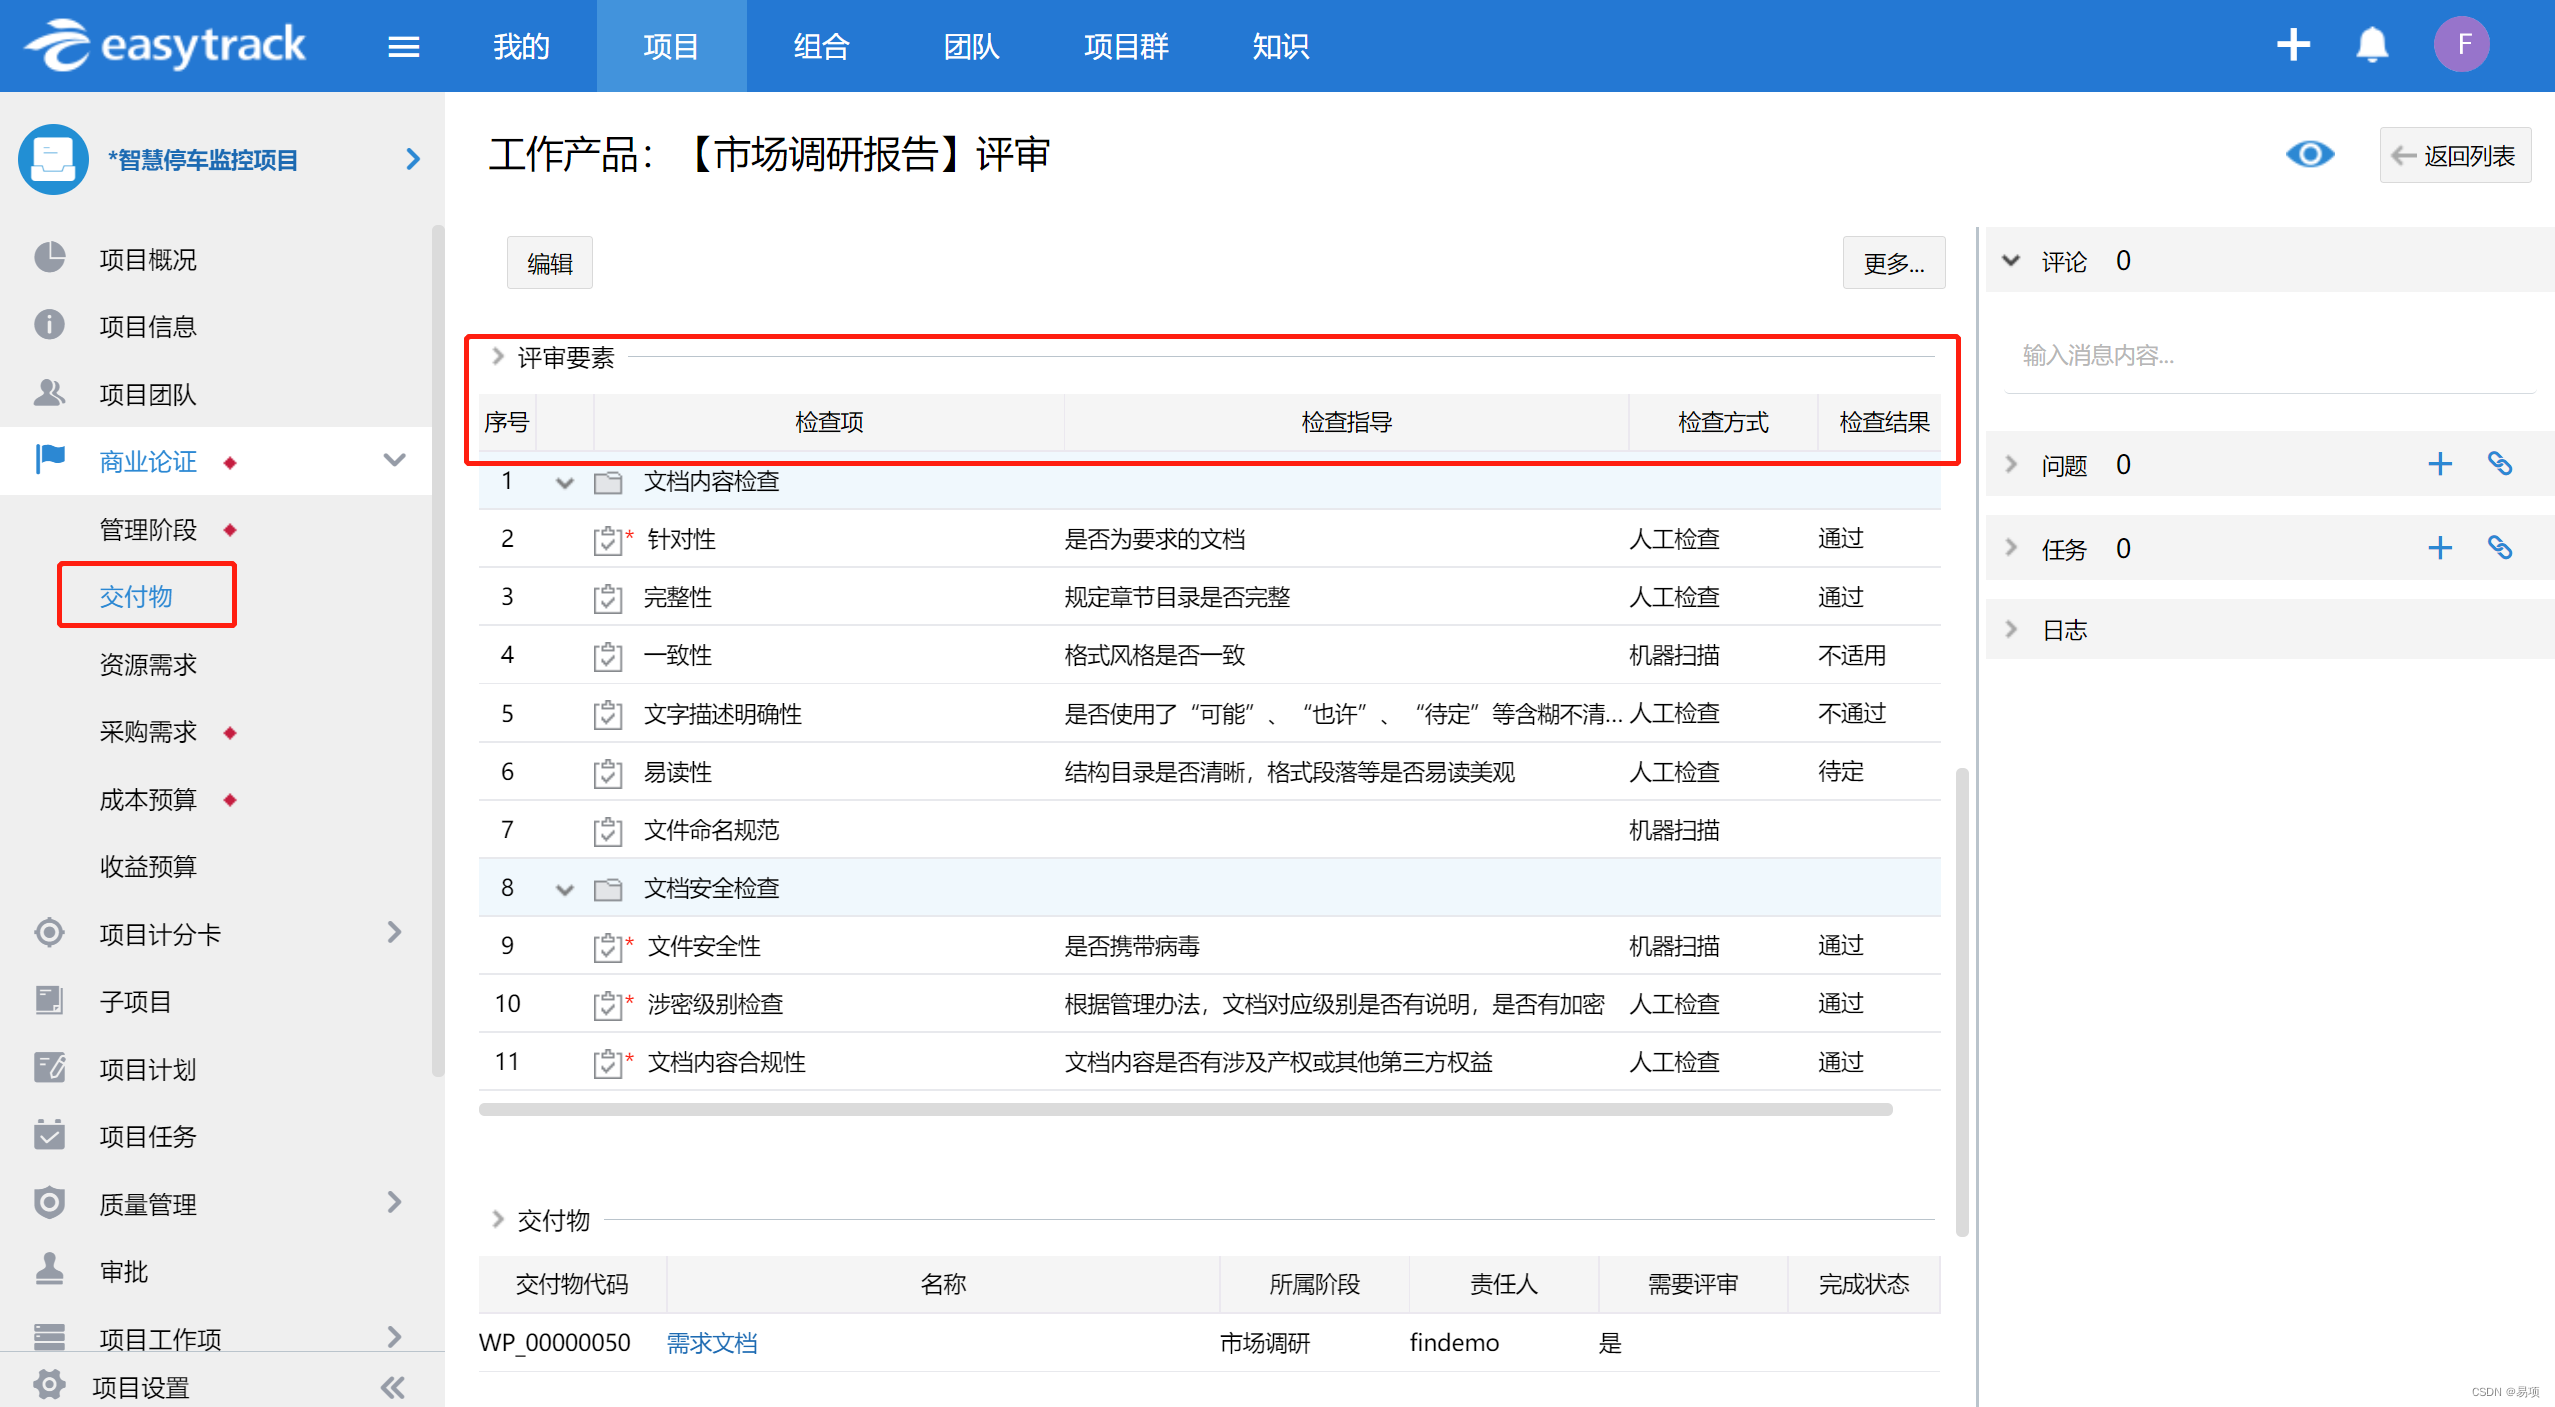This screenshot has height=1407, width=2555.
Task: Open the notifications bell
Action: coord(2372,45)
